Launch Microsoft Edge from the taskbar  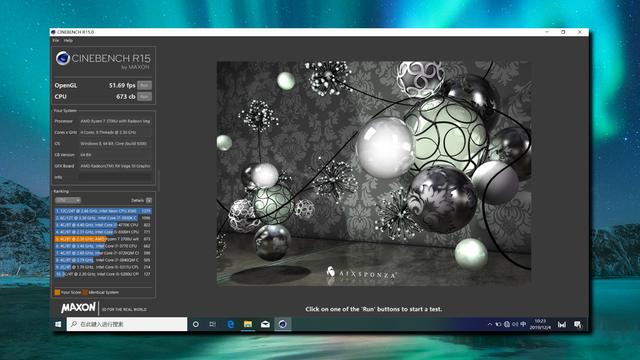click(x=231, y=324)
